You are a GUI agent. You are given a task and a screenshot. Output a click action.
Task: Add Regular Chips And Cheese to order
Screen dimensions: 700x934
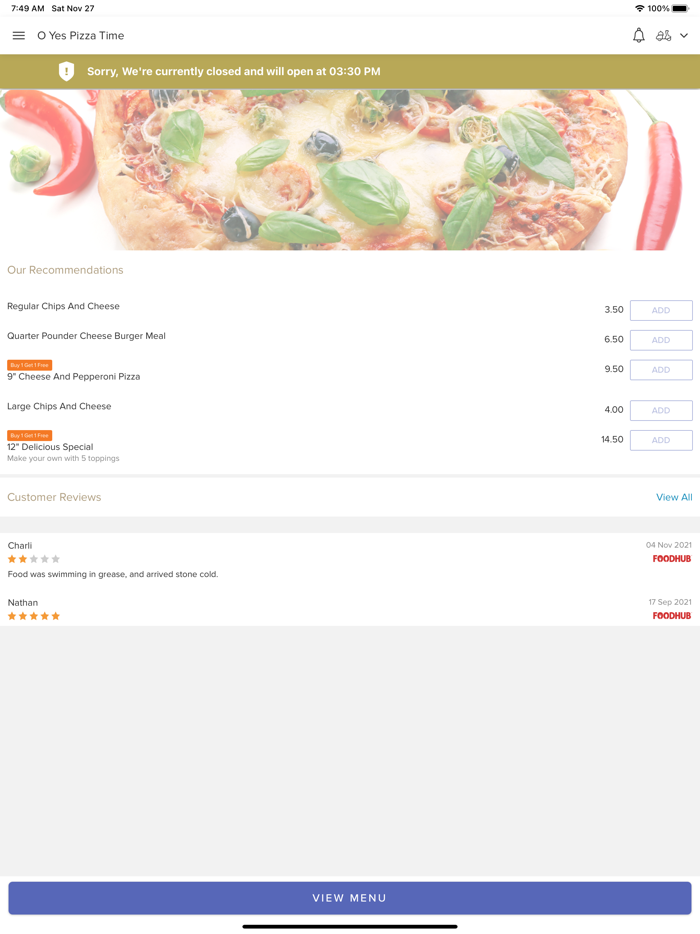tap(660, 310)
